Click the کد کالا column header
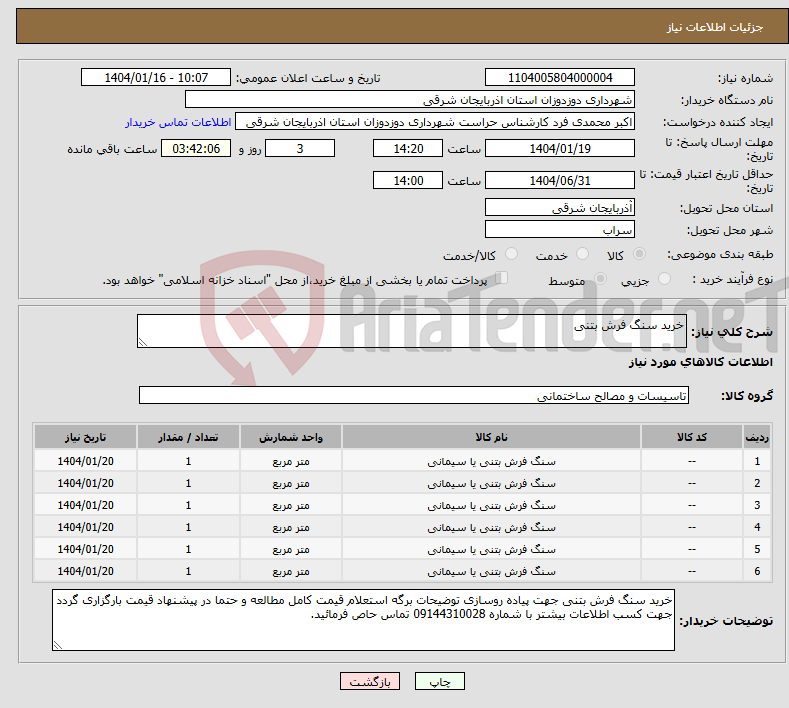 [x=691, y=437]
